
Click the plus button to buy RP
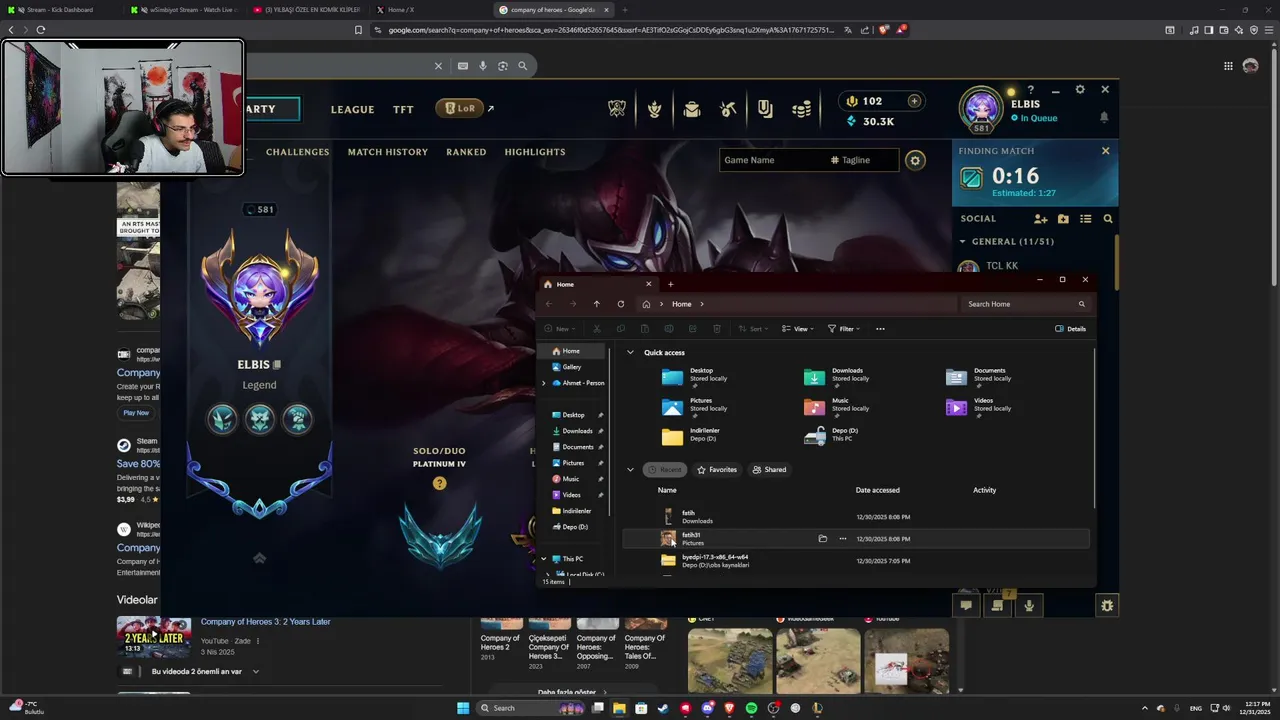[x=914, y=101]
